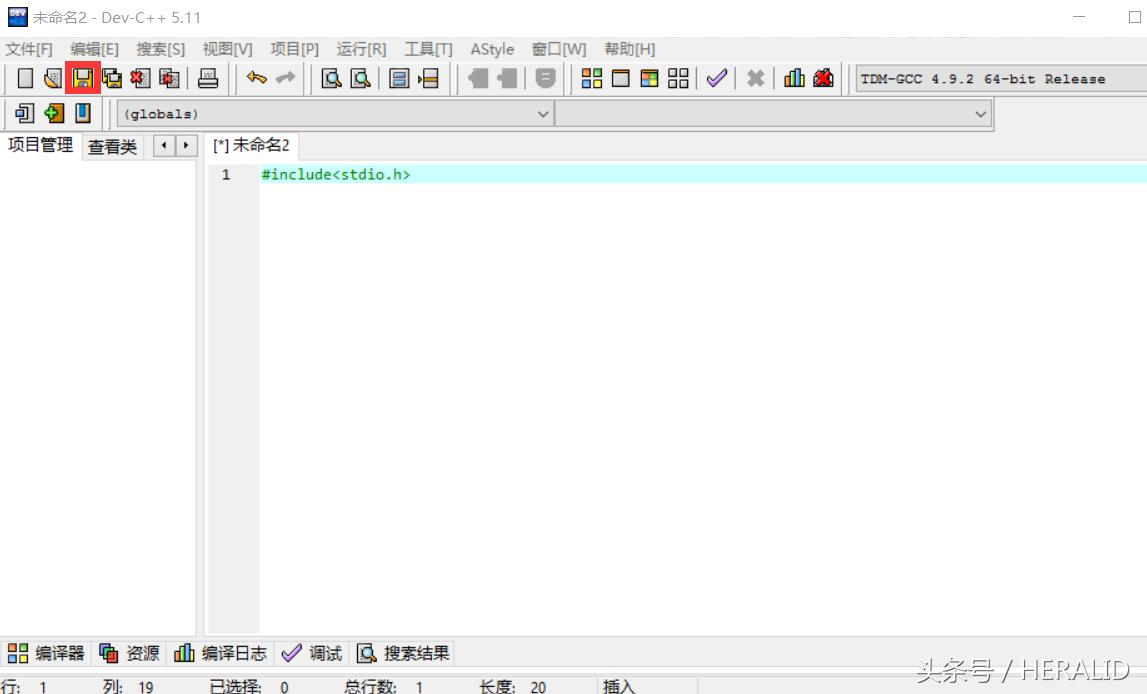Show the 调试 bottom panel tab
Image resolution: width=1147 pixels, height=694 pixels.
tap(312, 653)
